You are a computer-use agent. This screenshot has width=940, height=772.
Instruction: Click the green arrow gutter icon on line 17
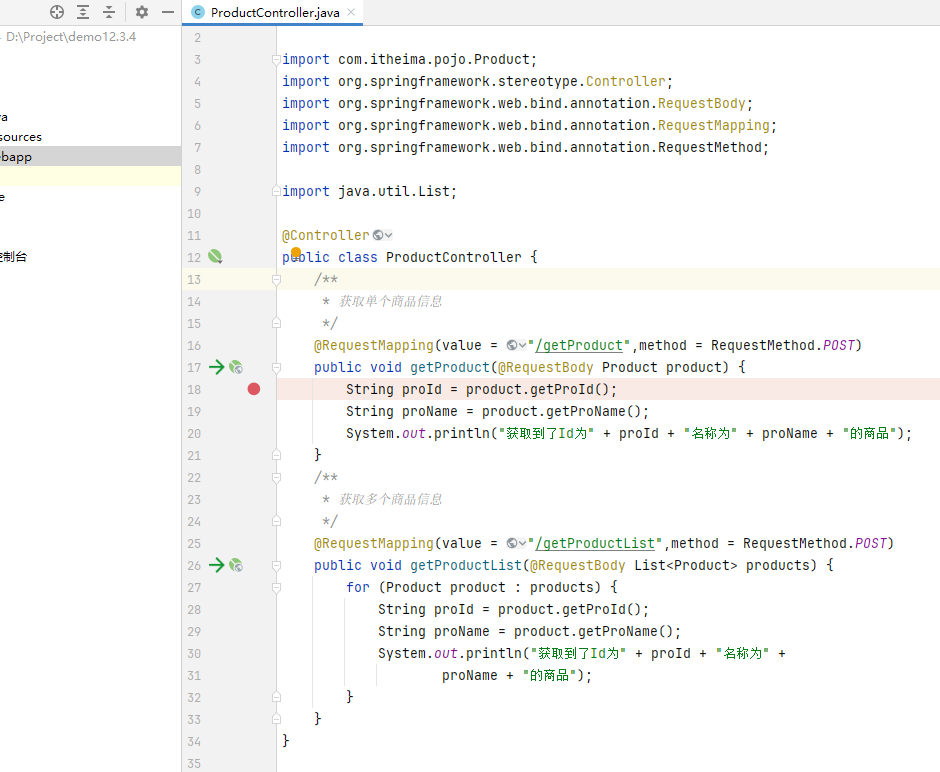tap(217, 367)
